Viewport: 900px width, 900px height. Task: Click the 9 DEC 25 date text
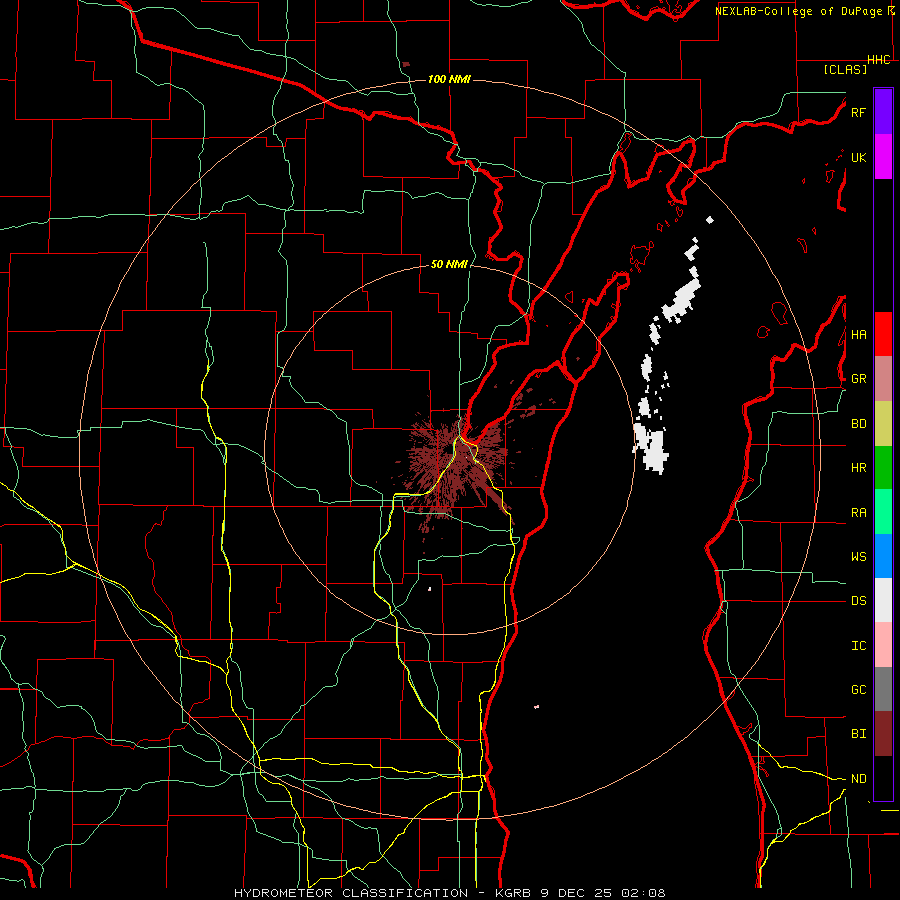[x=576, y=893]
